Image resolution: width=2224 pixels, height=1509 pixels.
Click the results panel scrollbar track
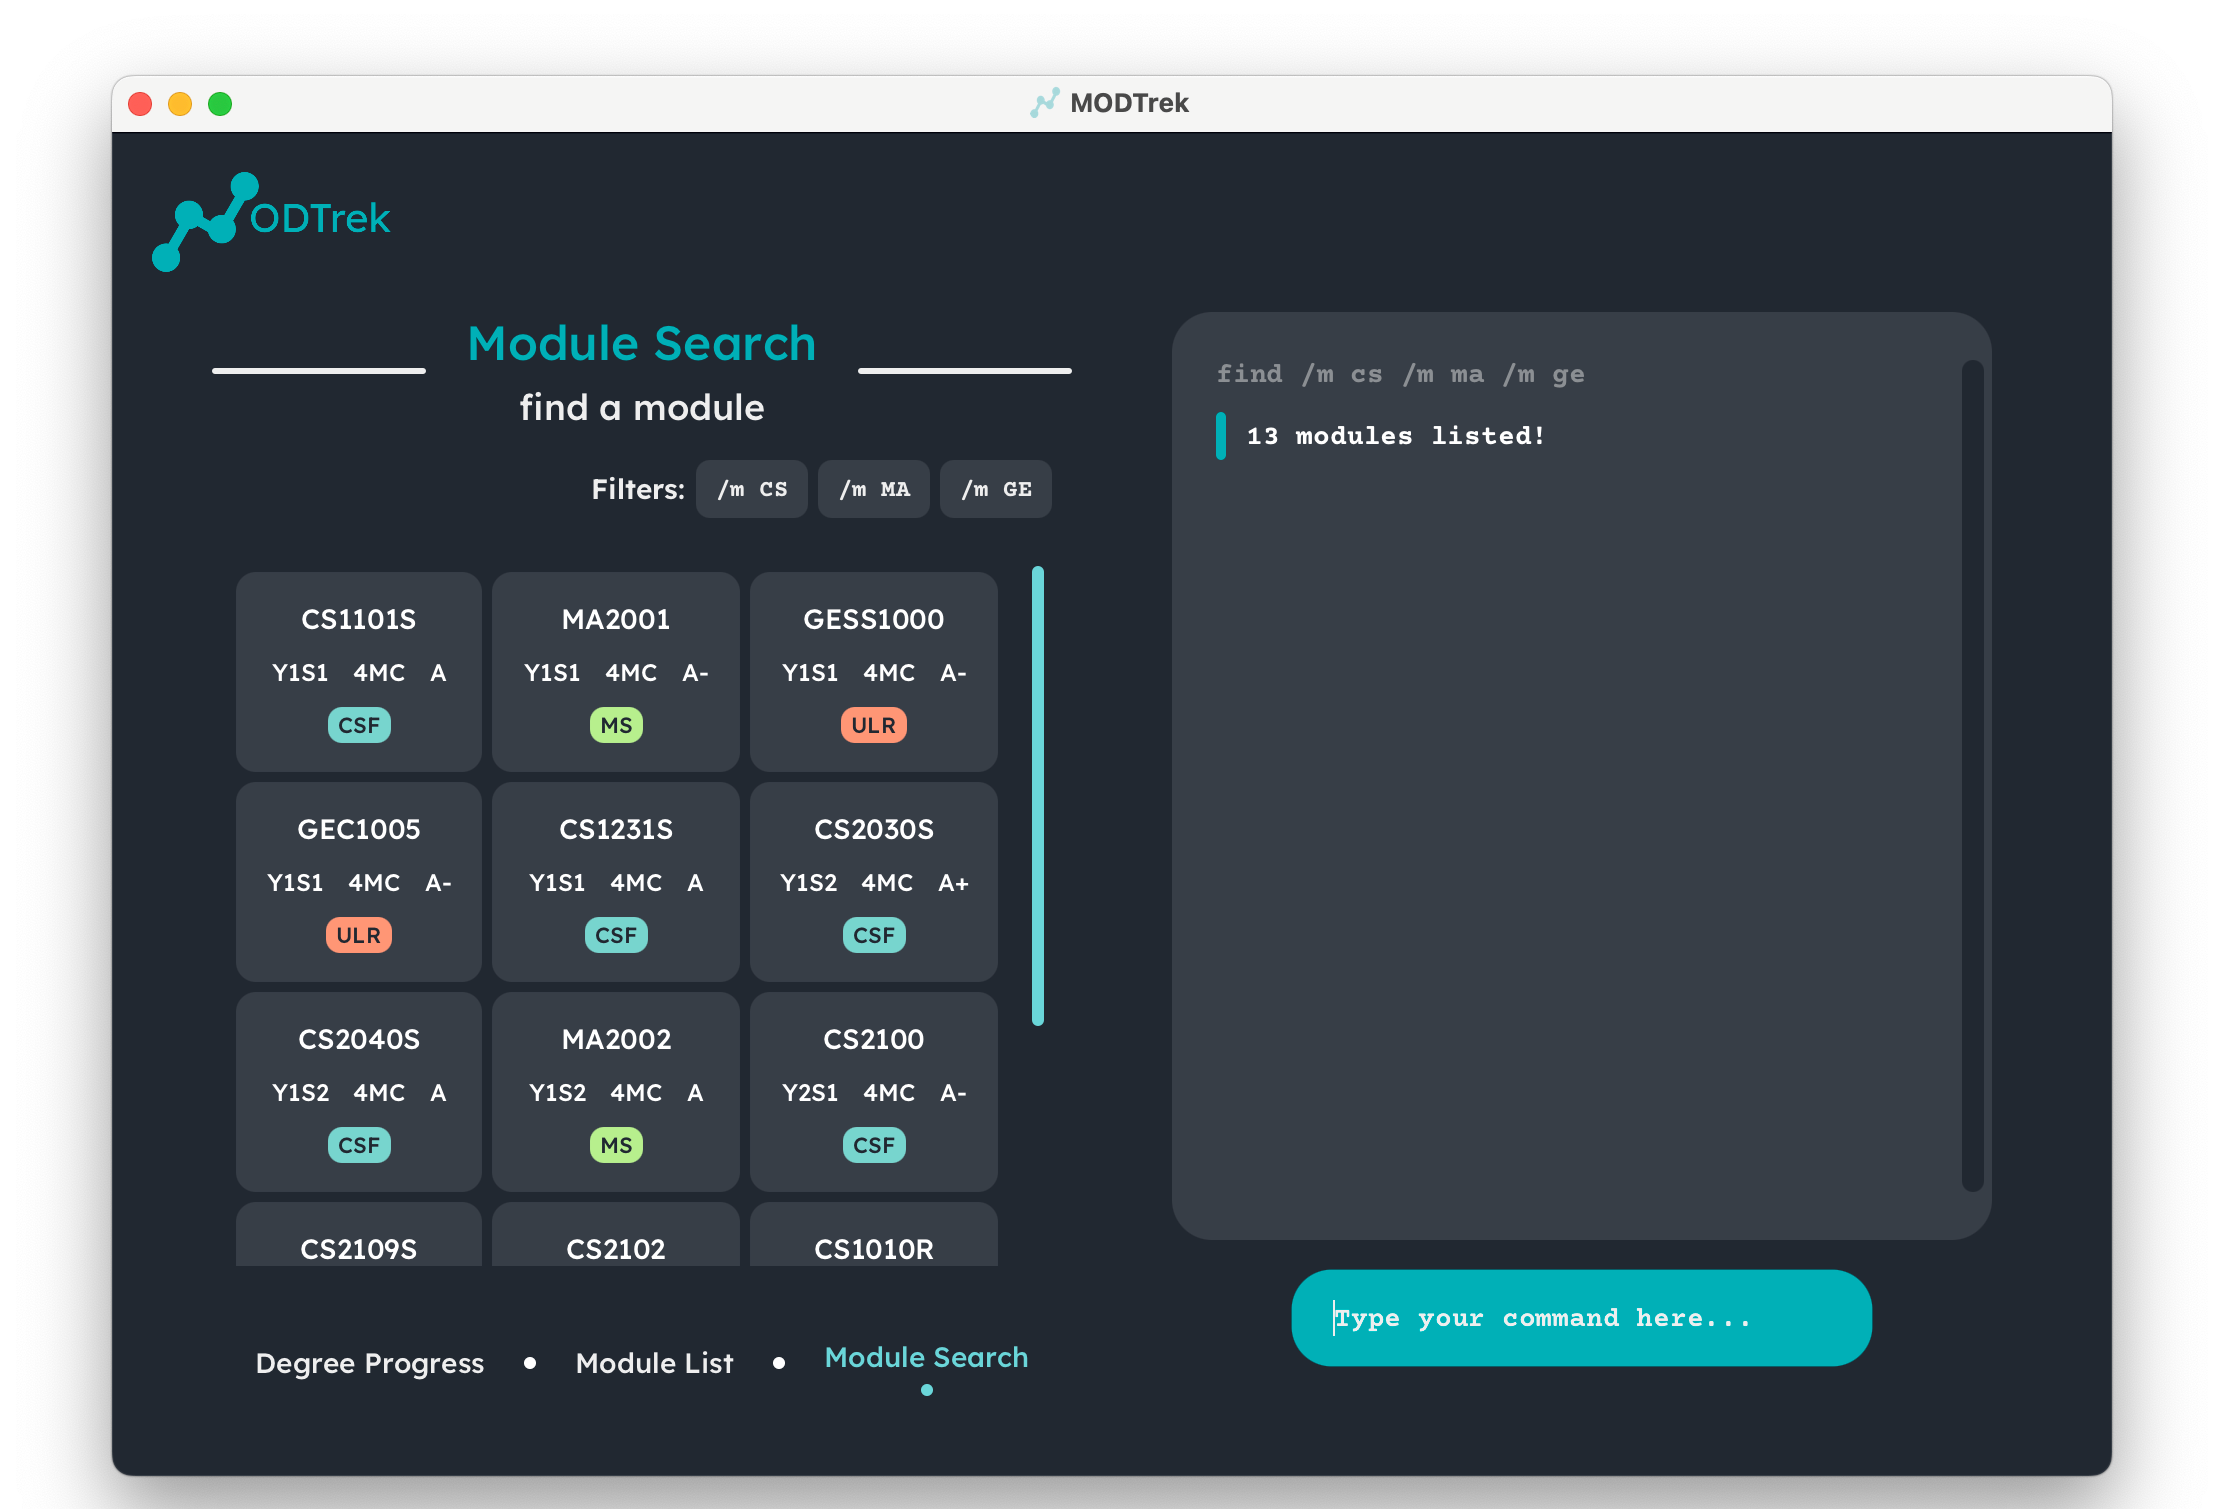(1972, 776)
